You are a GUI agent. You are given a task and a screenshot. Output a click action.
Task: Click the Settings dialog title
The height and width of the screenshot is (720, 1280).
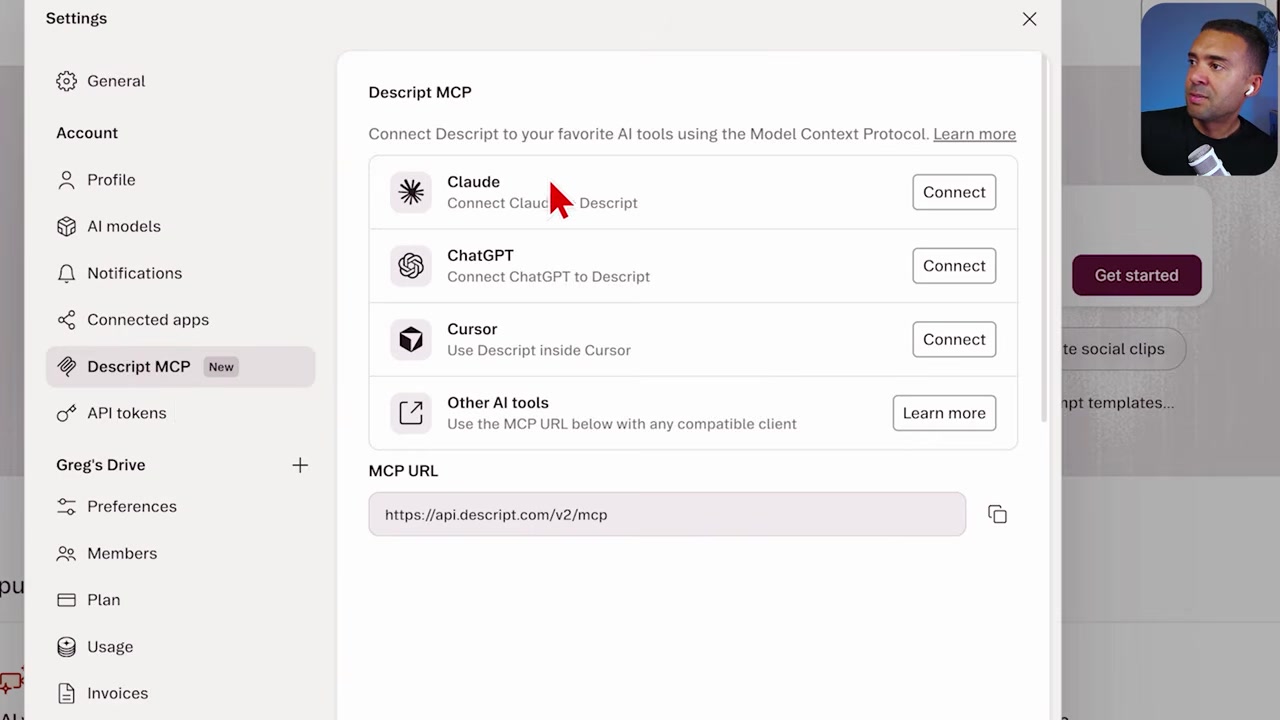[76, 18]
